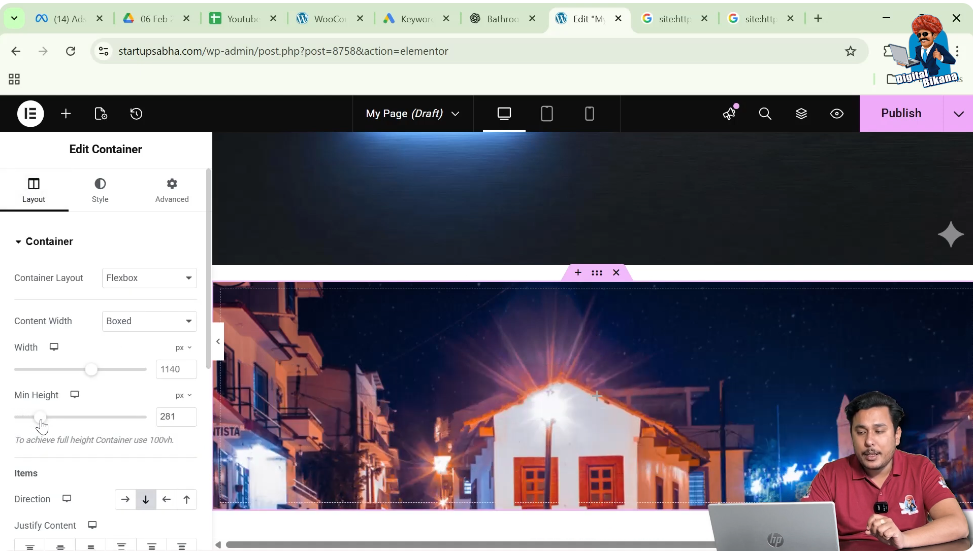The image size is (973, 554).
Task: Open the Add Element plus icon
Action: (x=66, y=114)
